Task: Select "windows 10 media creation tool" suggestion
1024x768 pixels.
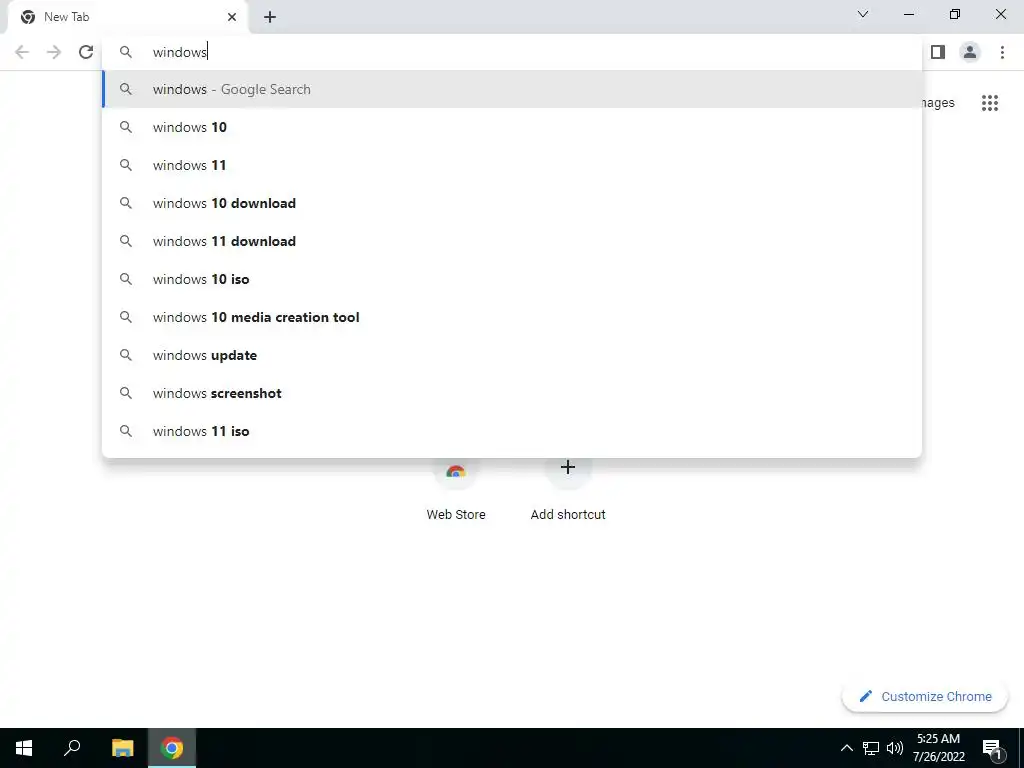Action: pyautogui.click(x=512, y=317)
